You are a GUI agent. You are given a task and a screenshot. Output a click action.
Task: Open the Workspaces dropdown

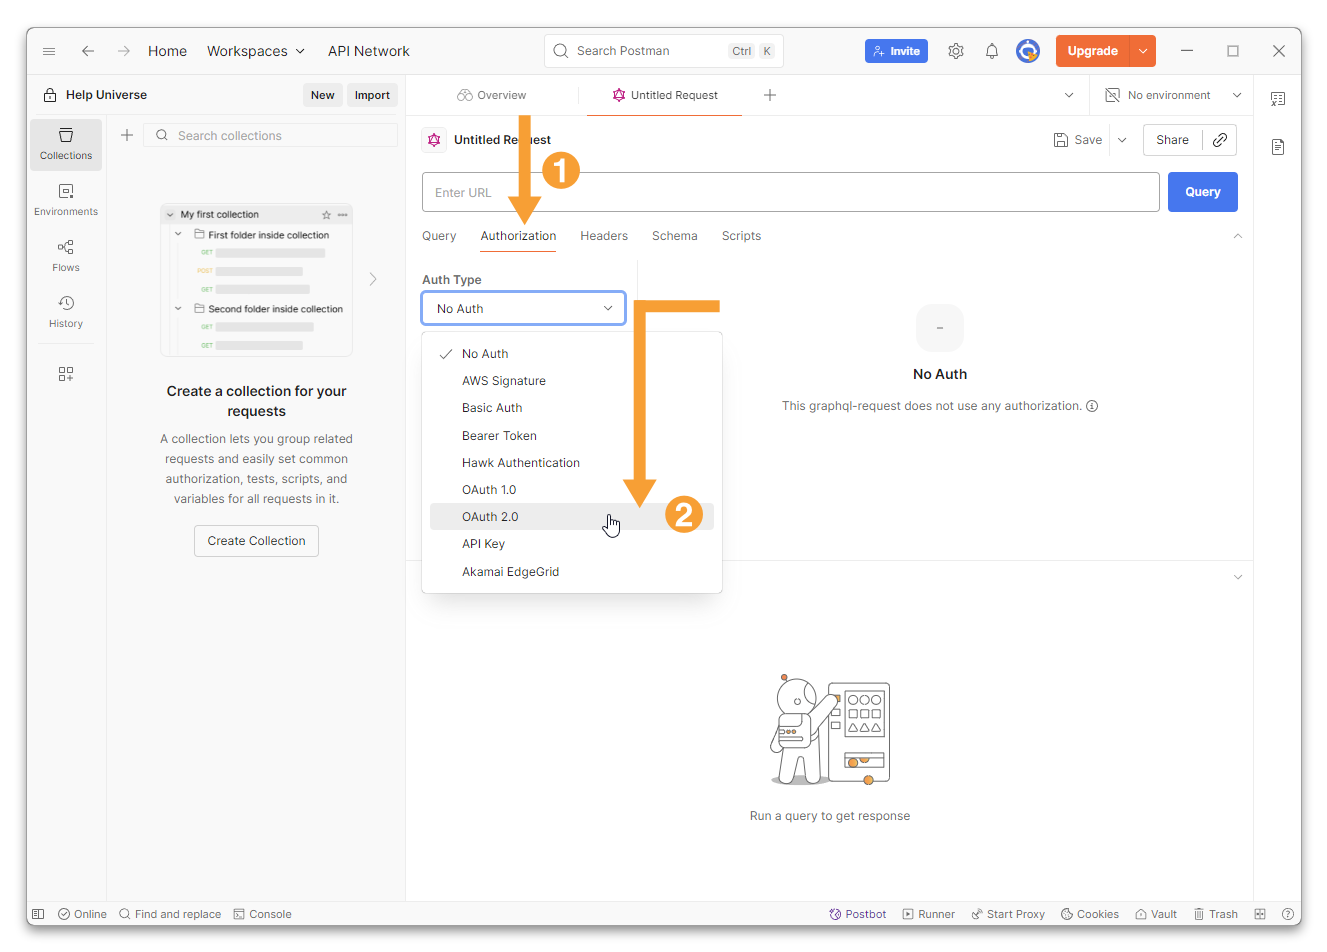click(x=256, y=51)
